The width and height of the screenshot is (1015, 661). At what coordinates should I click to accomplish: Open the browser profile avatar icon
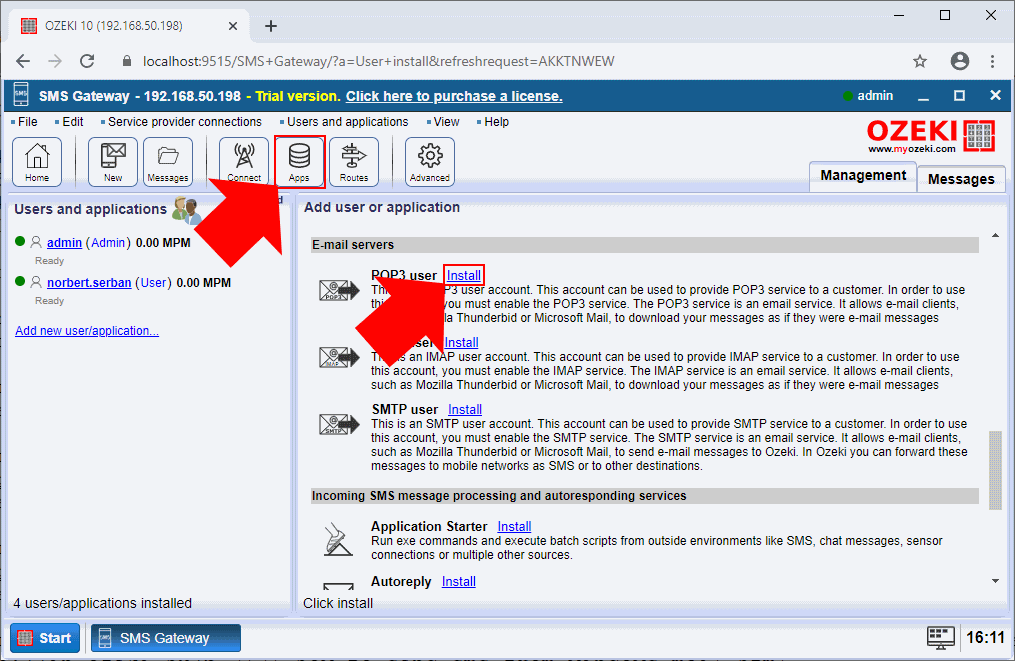pos(960,62)
